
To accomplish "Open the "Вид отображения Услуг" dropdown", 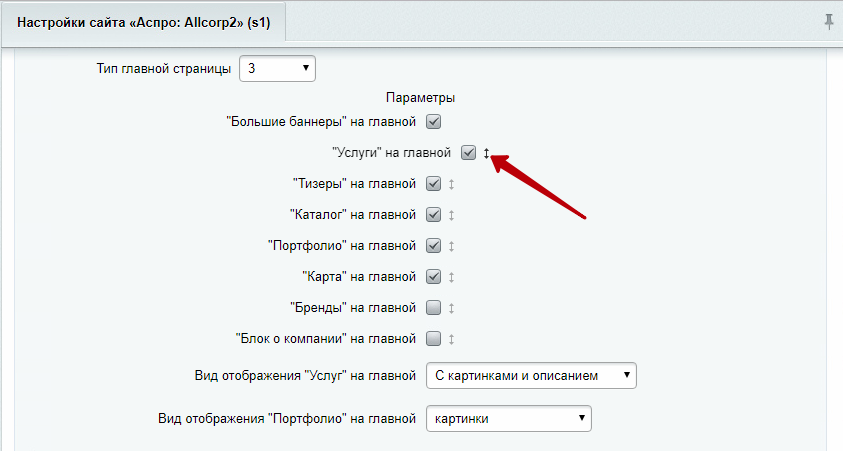I will click(531, 376).
